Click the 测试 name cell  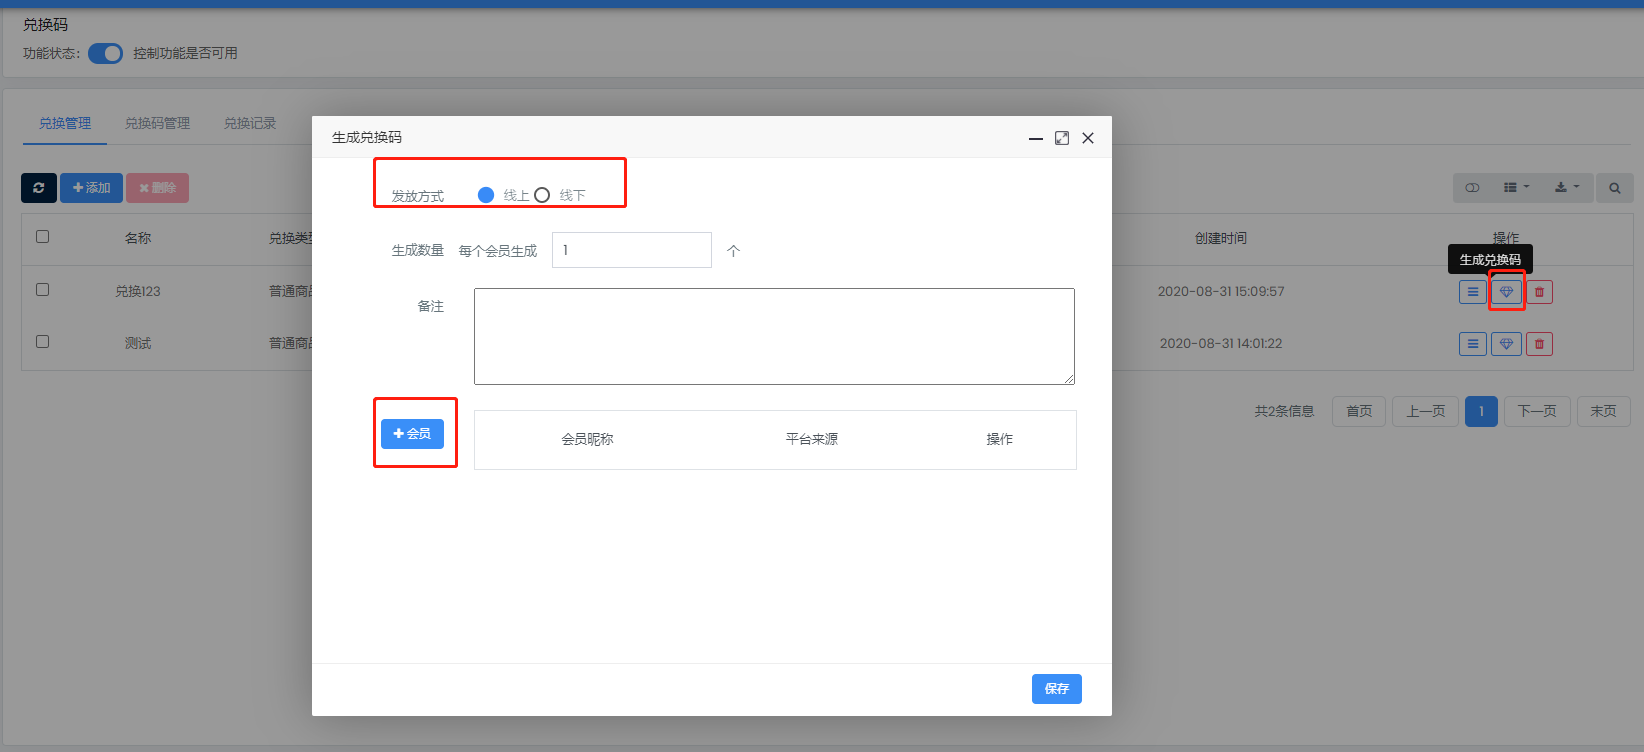tap(138, 343)
